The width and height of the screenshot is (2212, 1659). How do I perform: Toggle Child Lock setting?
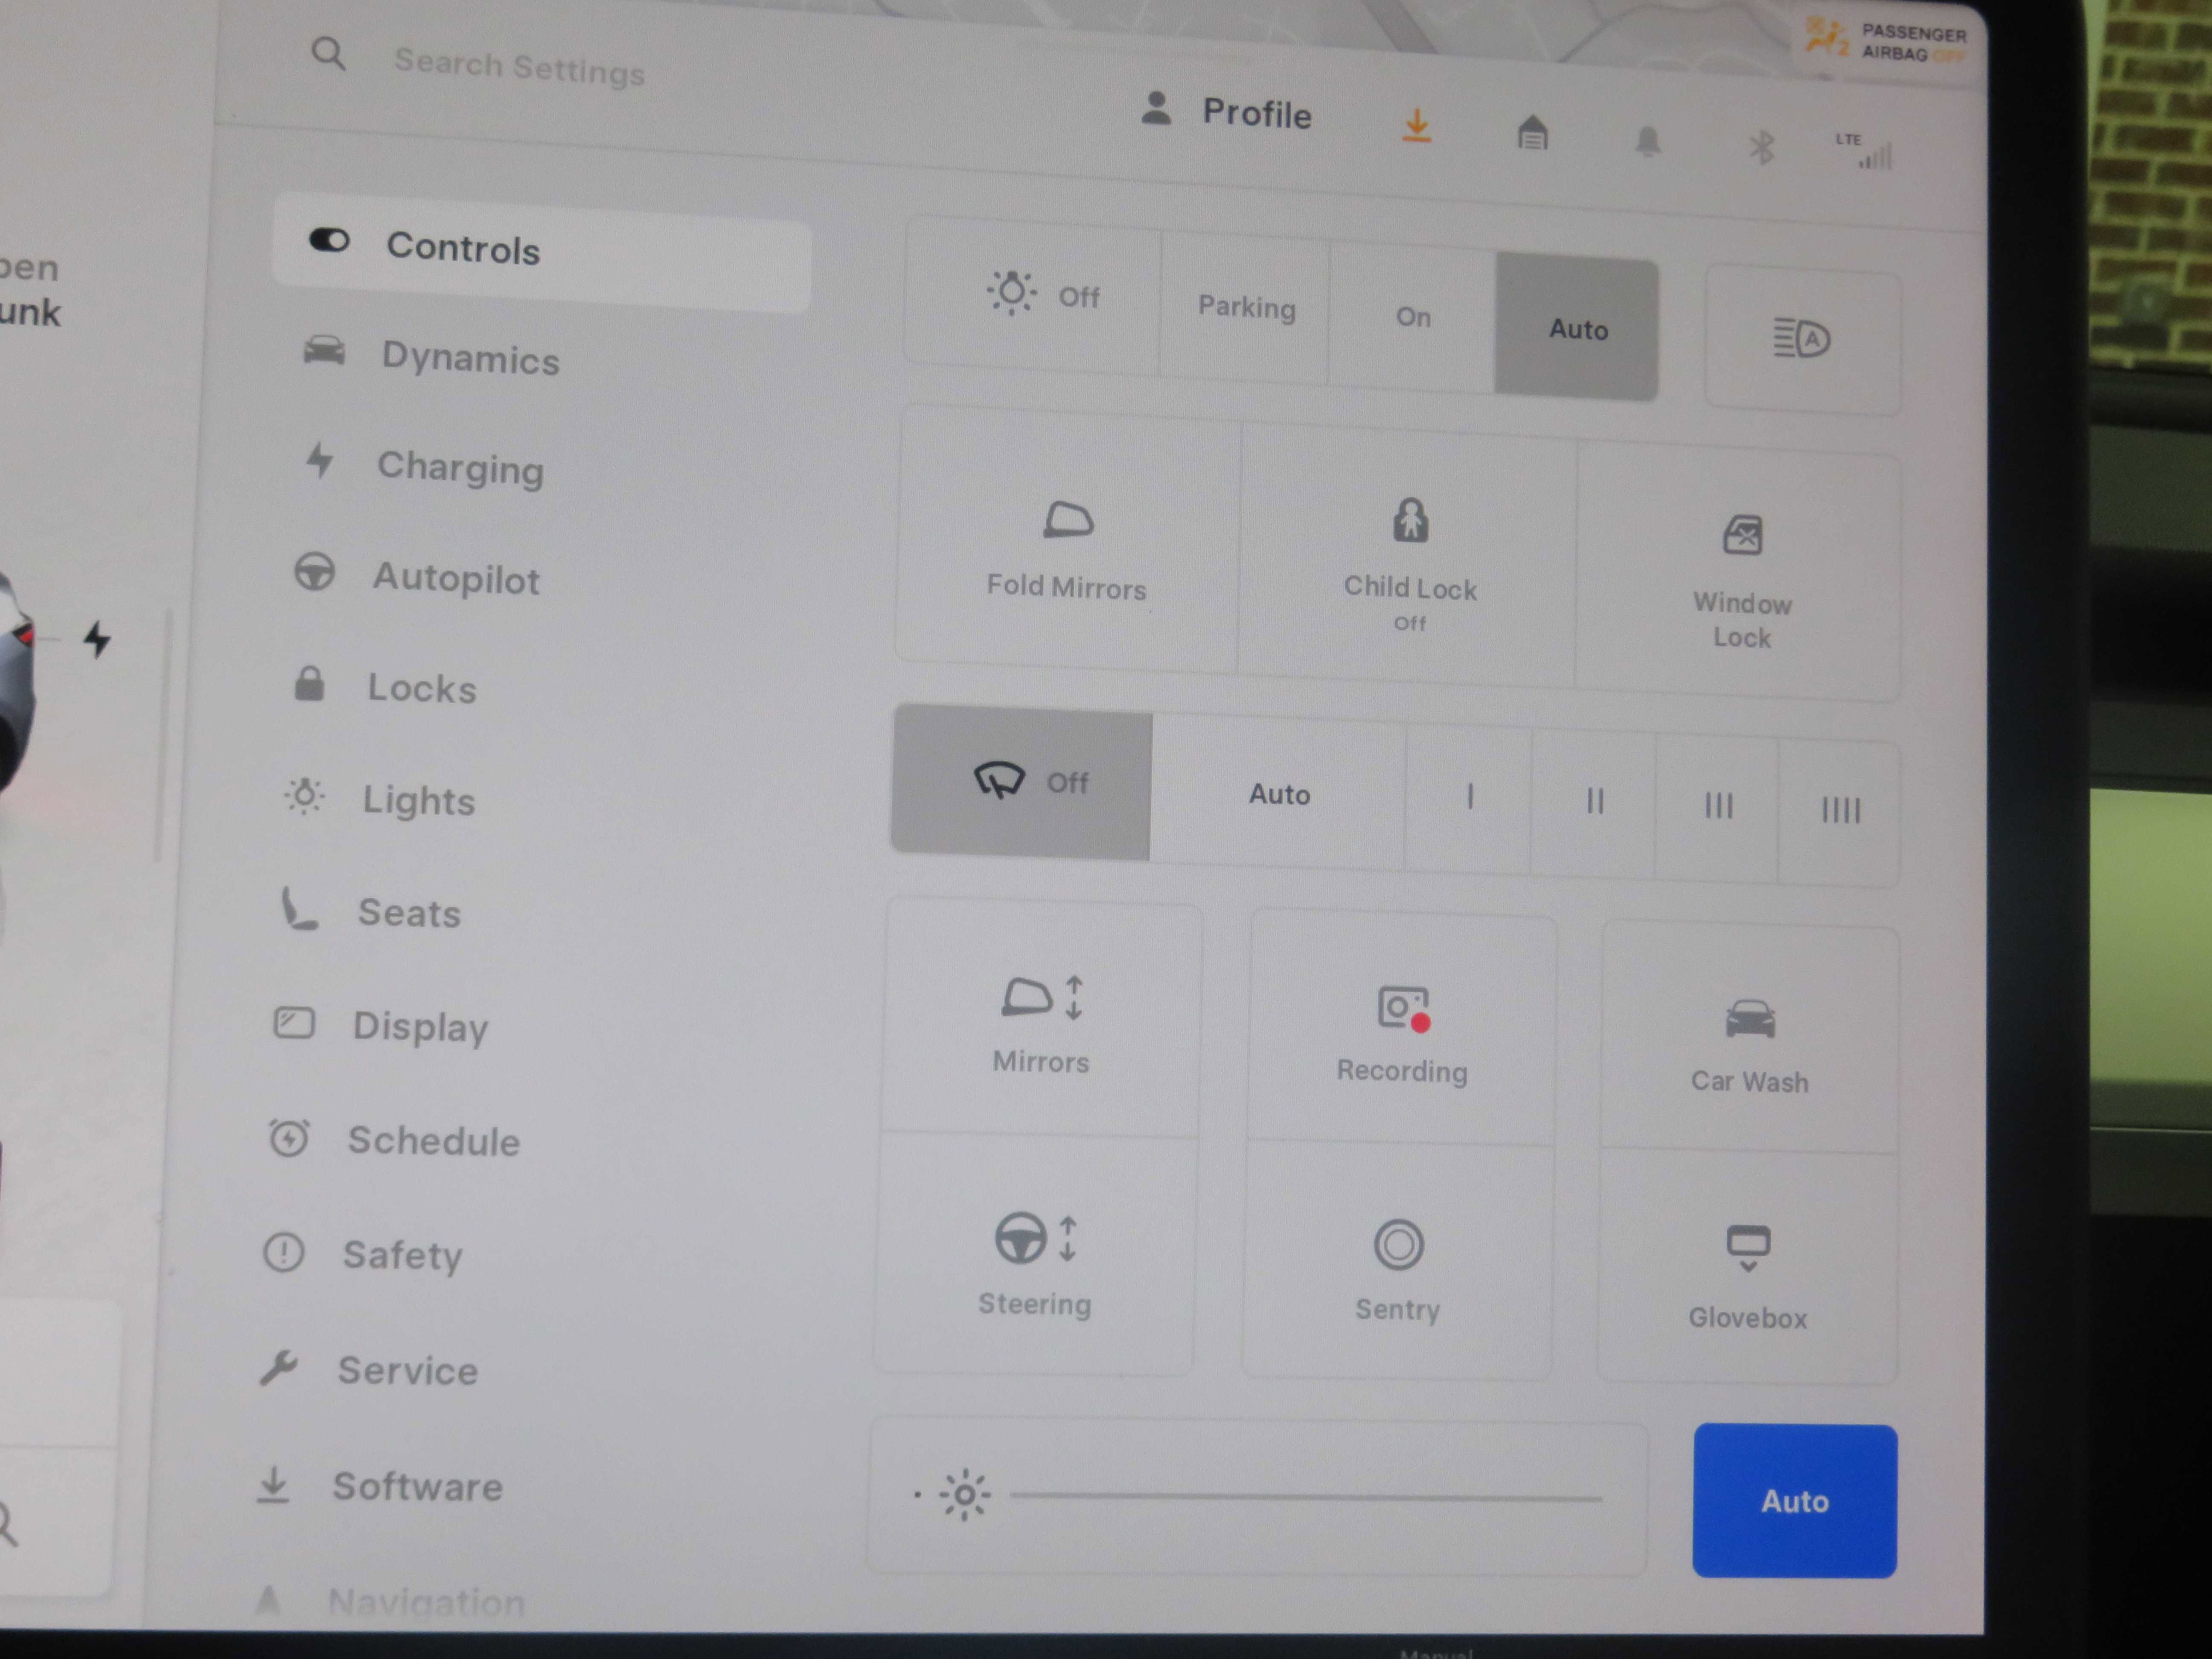[1409, 556]
